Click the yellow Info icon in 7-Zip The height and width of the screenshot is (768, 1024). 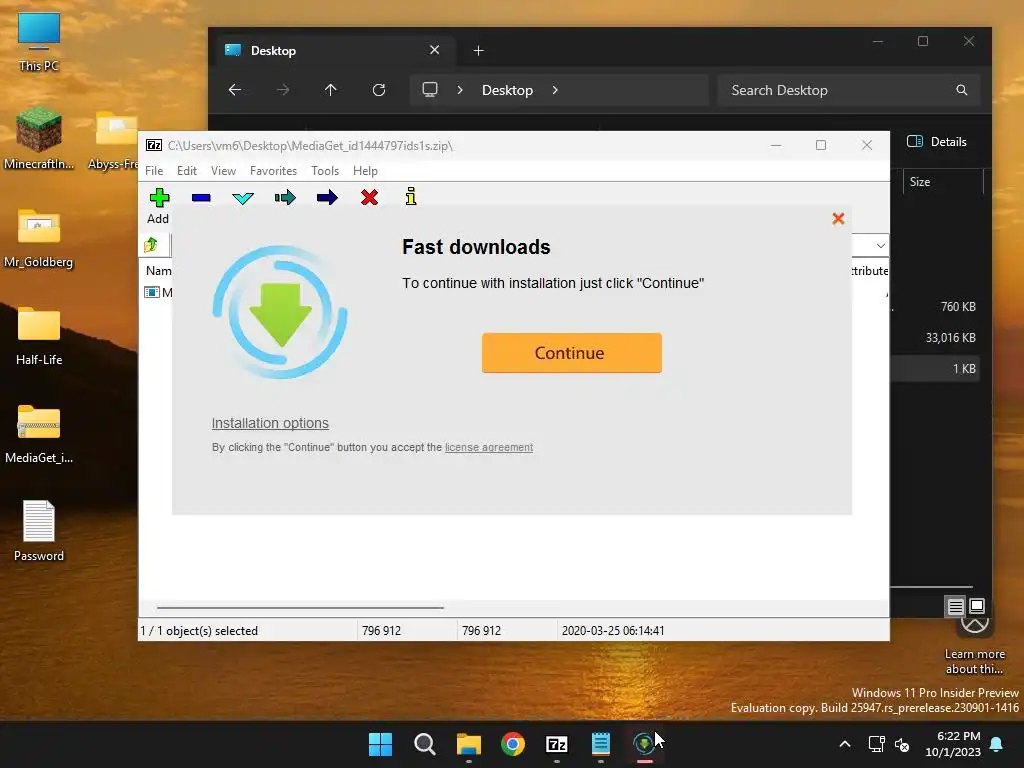coord(411,197)
